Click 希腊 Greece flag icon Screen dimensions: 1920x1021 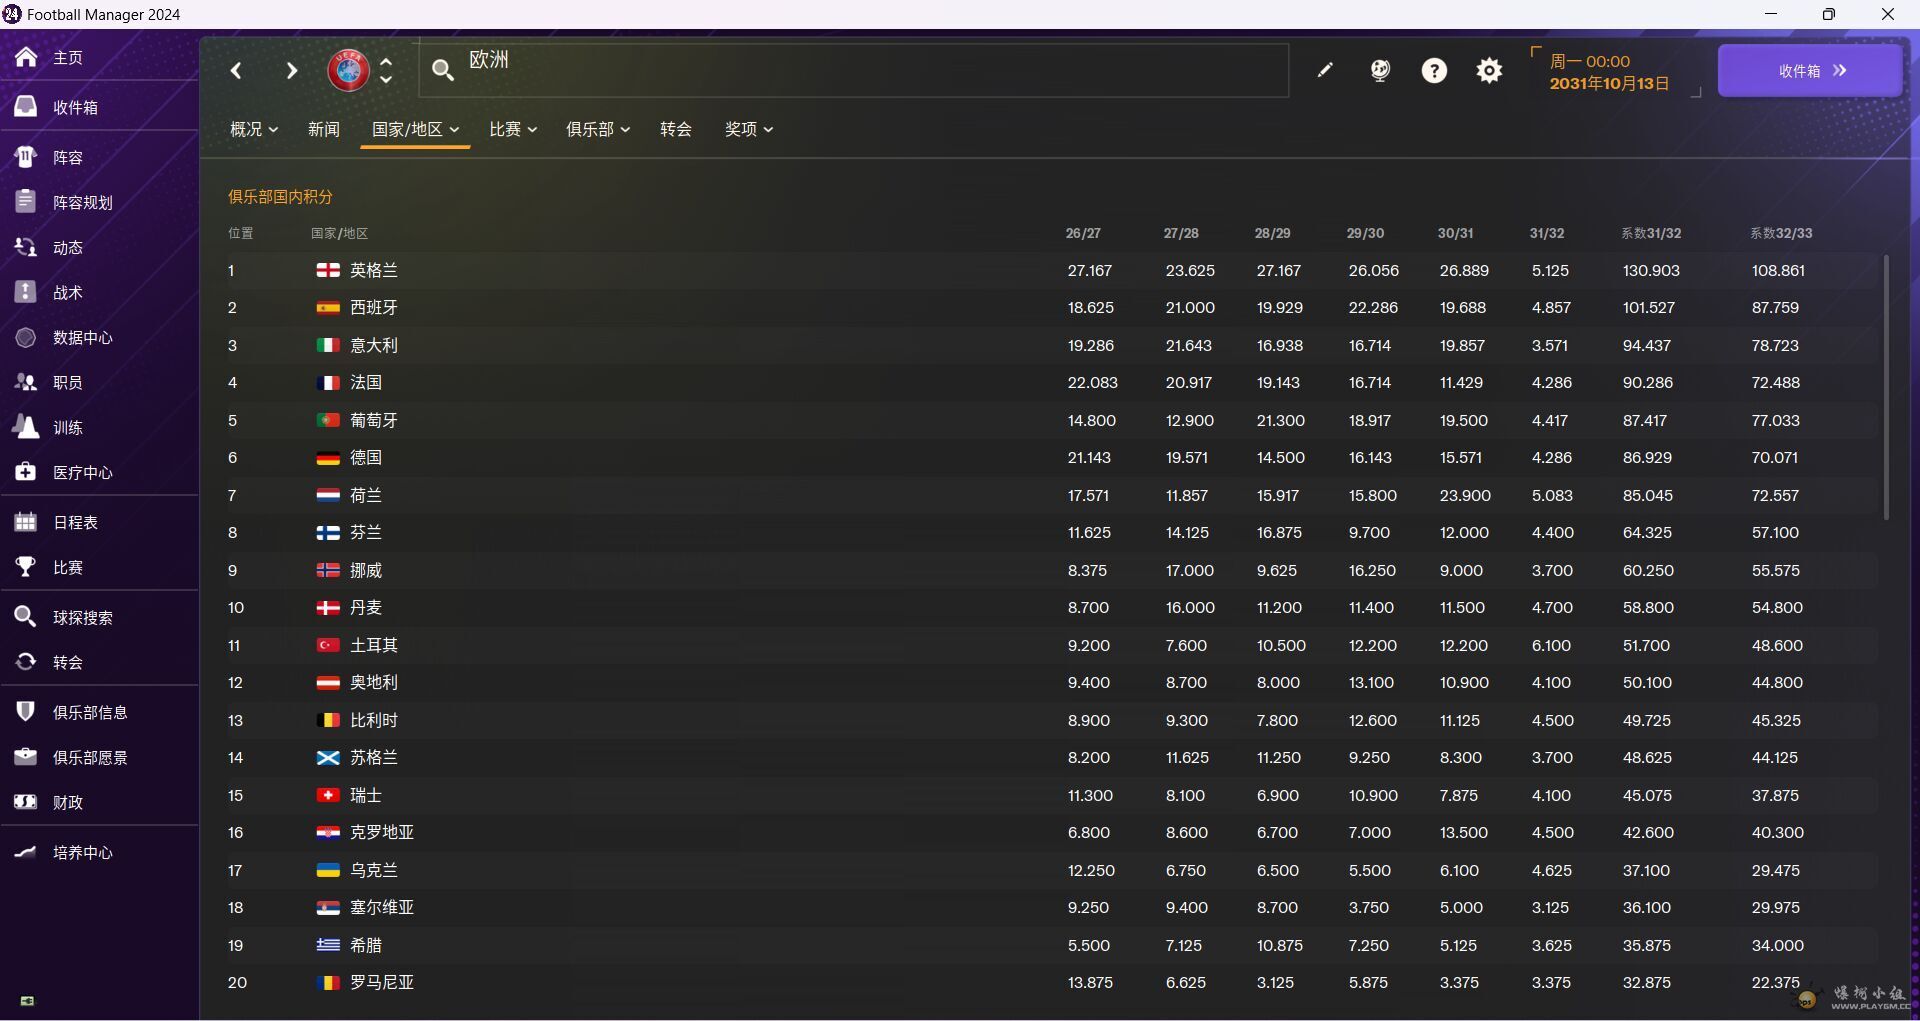pos(328,945)
